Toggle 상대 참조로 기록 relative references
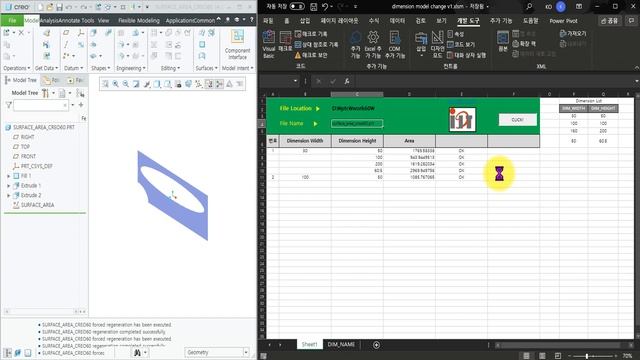The image size is (640, 360). pyautogui.click(x=317, y=44)
